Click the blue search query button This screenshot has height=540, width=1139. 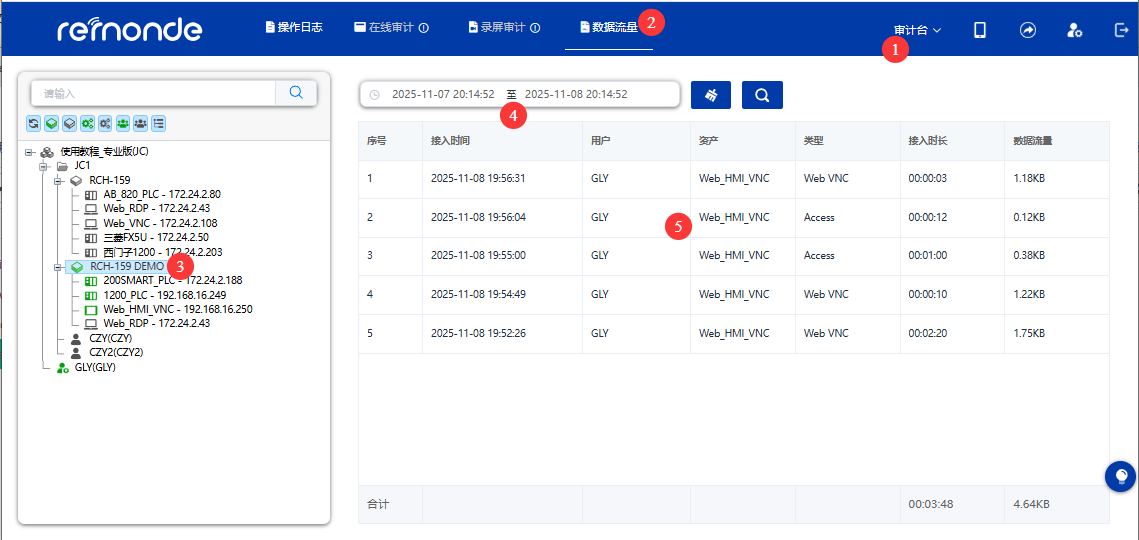(762, 95)
